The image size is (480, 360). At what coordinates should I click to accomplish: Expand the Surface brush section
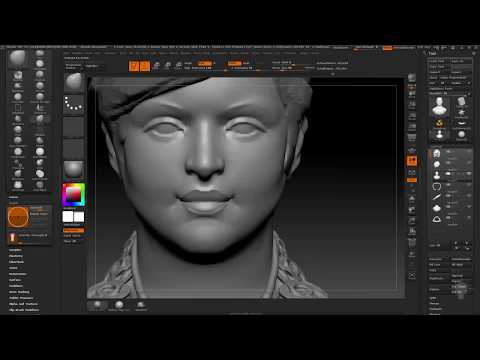click(15, 280)
